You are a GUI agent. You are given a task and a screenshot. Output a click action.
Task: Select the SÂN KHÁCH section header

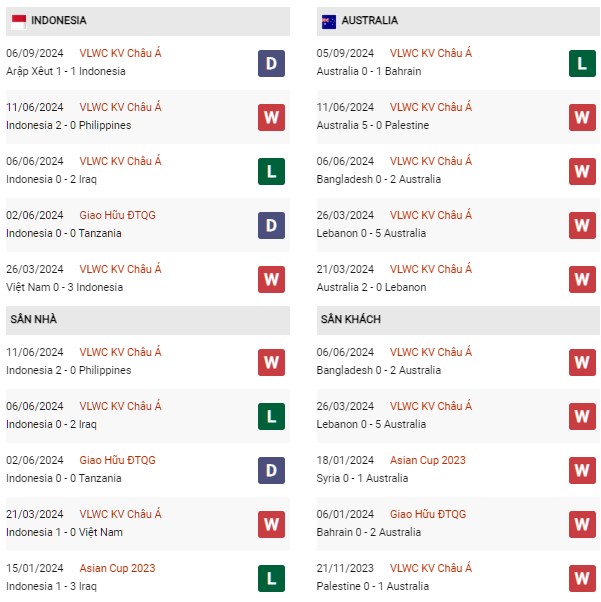click(x=458, y=319)
